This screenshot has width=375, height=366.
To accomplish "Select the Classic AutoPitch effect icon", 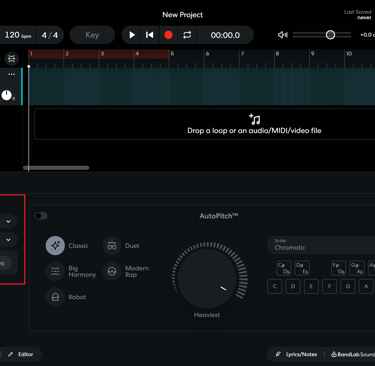I will coord(55,246).
